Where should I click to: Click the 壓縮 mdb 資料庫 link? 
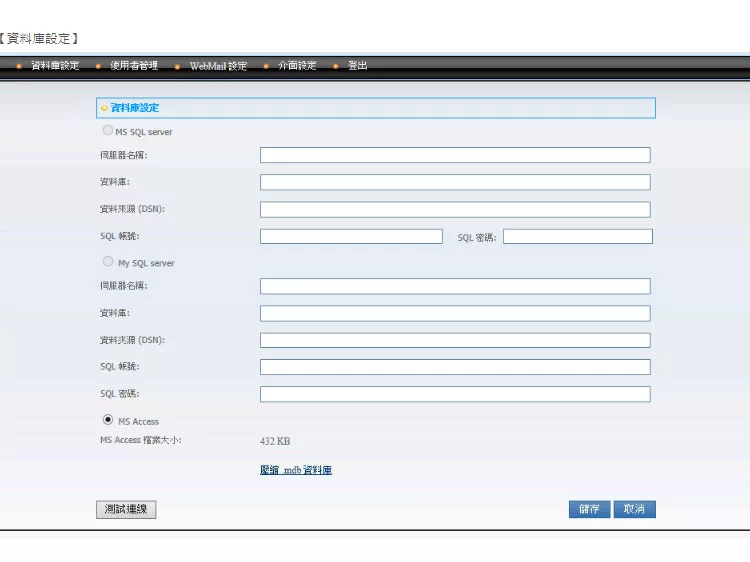[296, 470]
